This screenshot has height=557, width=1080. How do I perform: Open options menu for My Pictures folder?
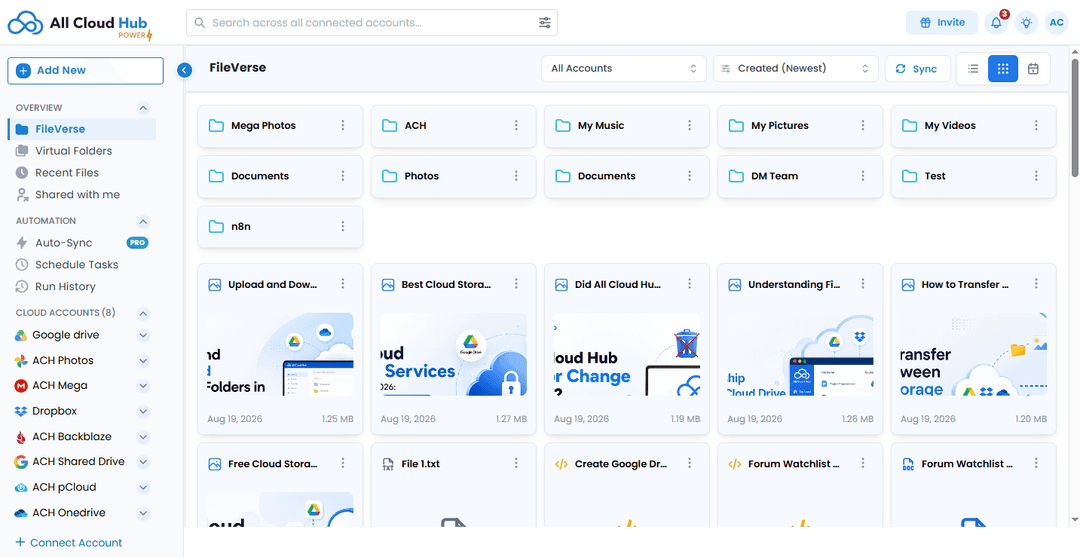(x=863, y=125)
